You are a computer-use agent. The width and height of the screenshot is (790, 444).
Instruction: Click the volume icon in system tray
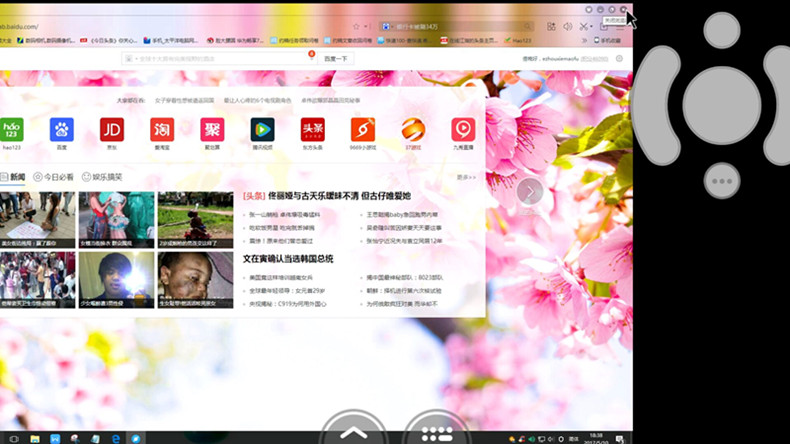(551, 439)
